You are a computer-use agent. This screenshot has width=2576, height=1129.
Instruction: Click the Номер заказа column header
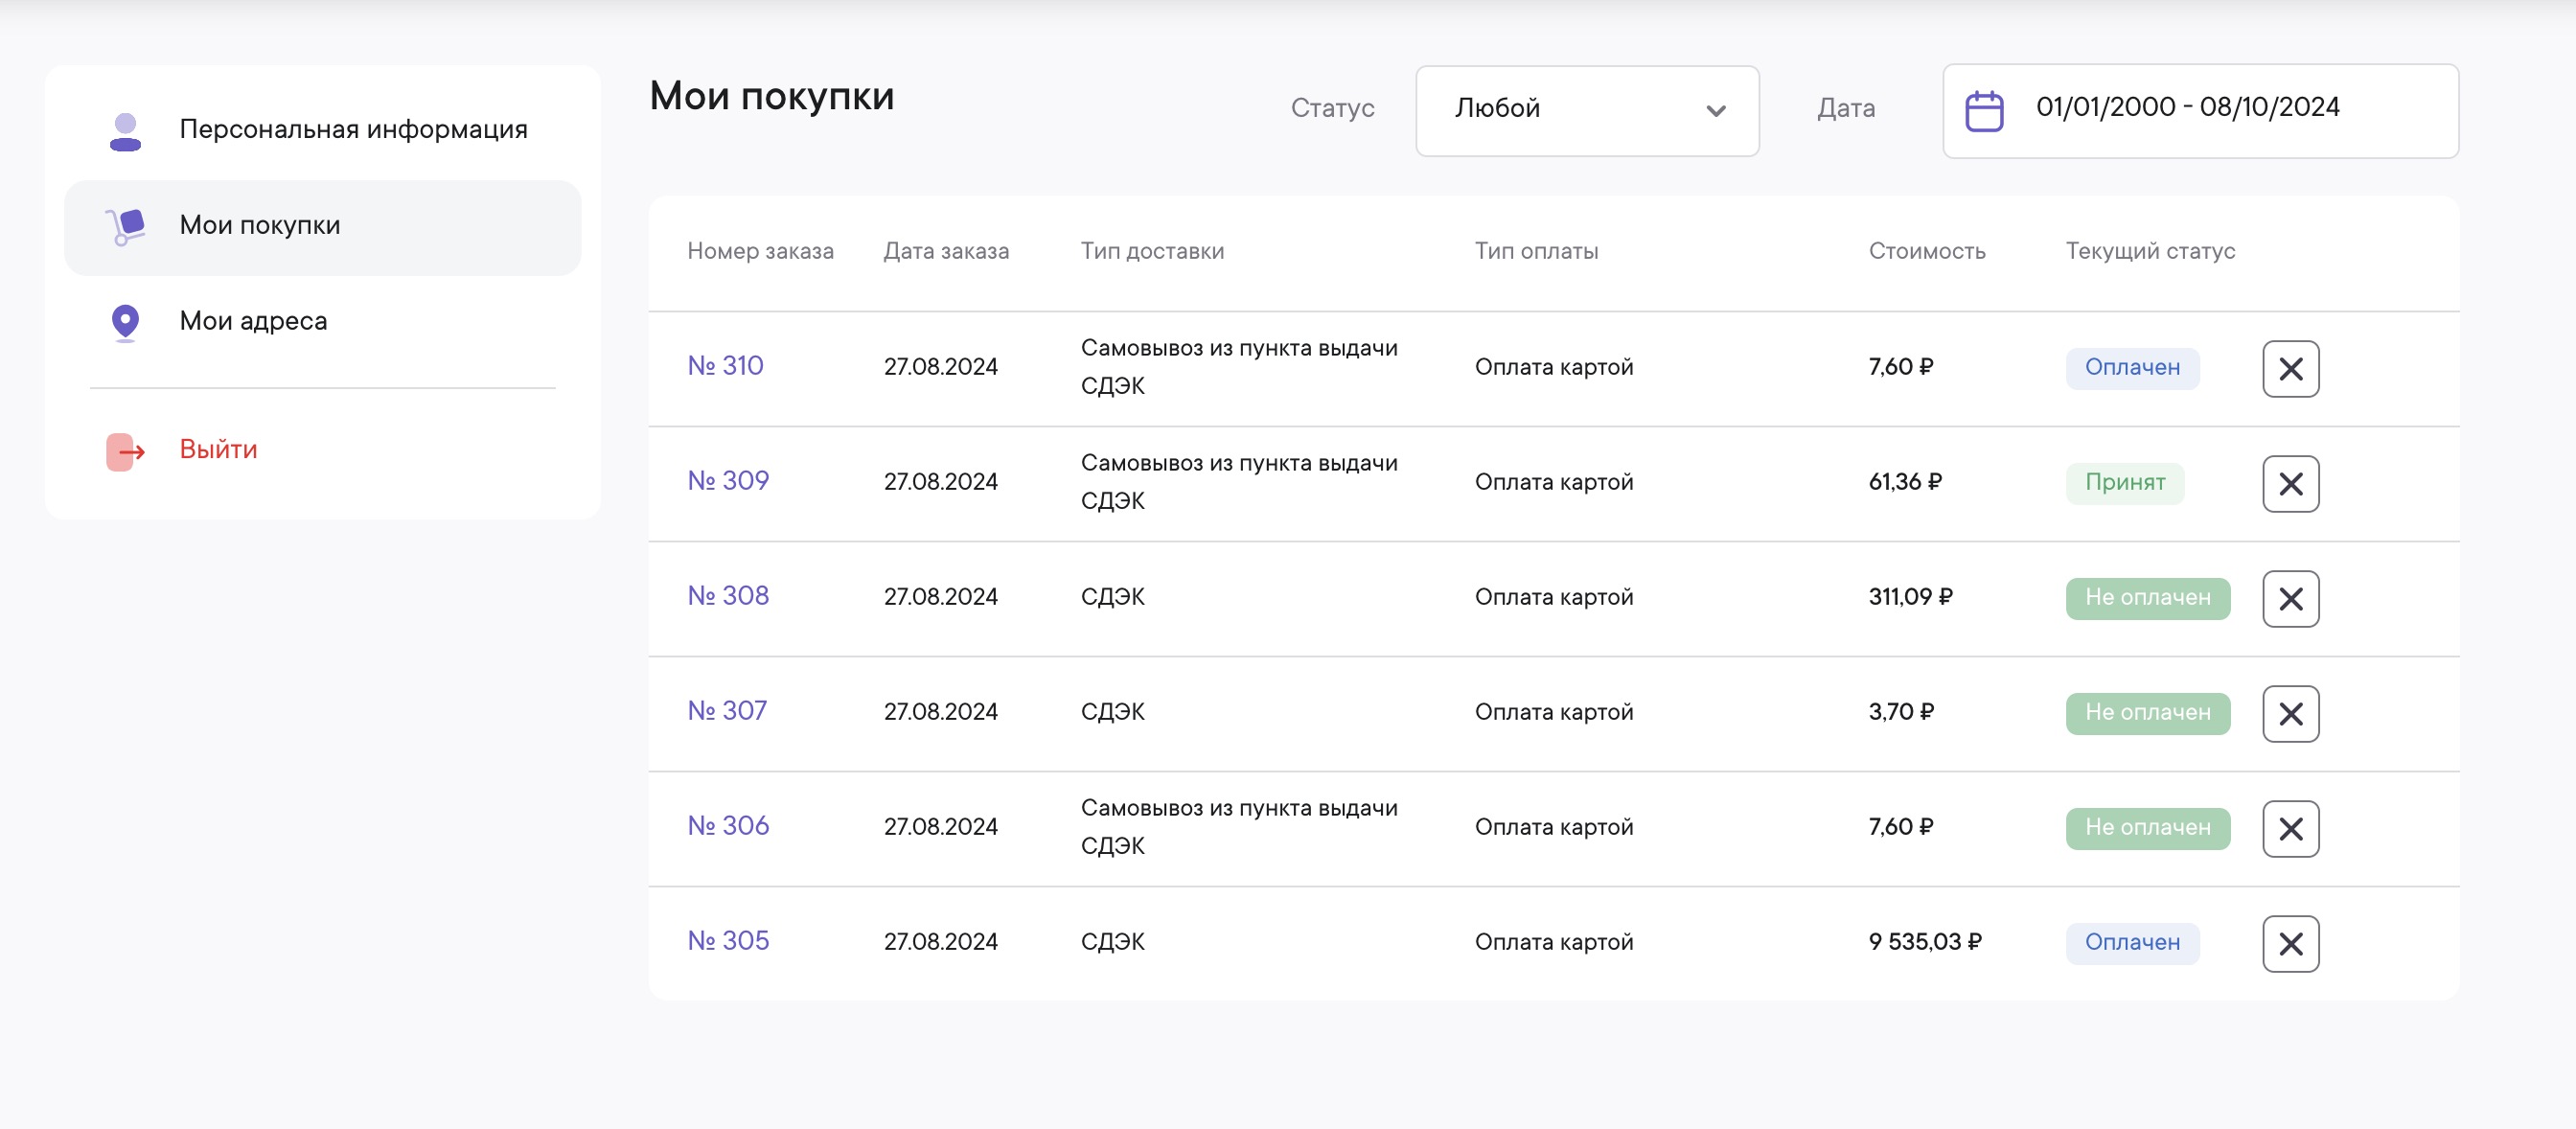[760, 251]
